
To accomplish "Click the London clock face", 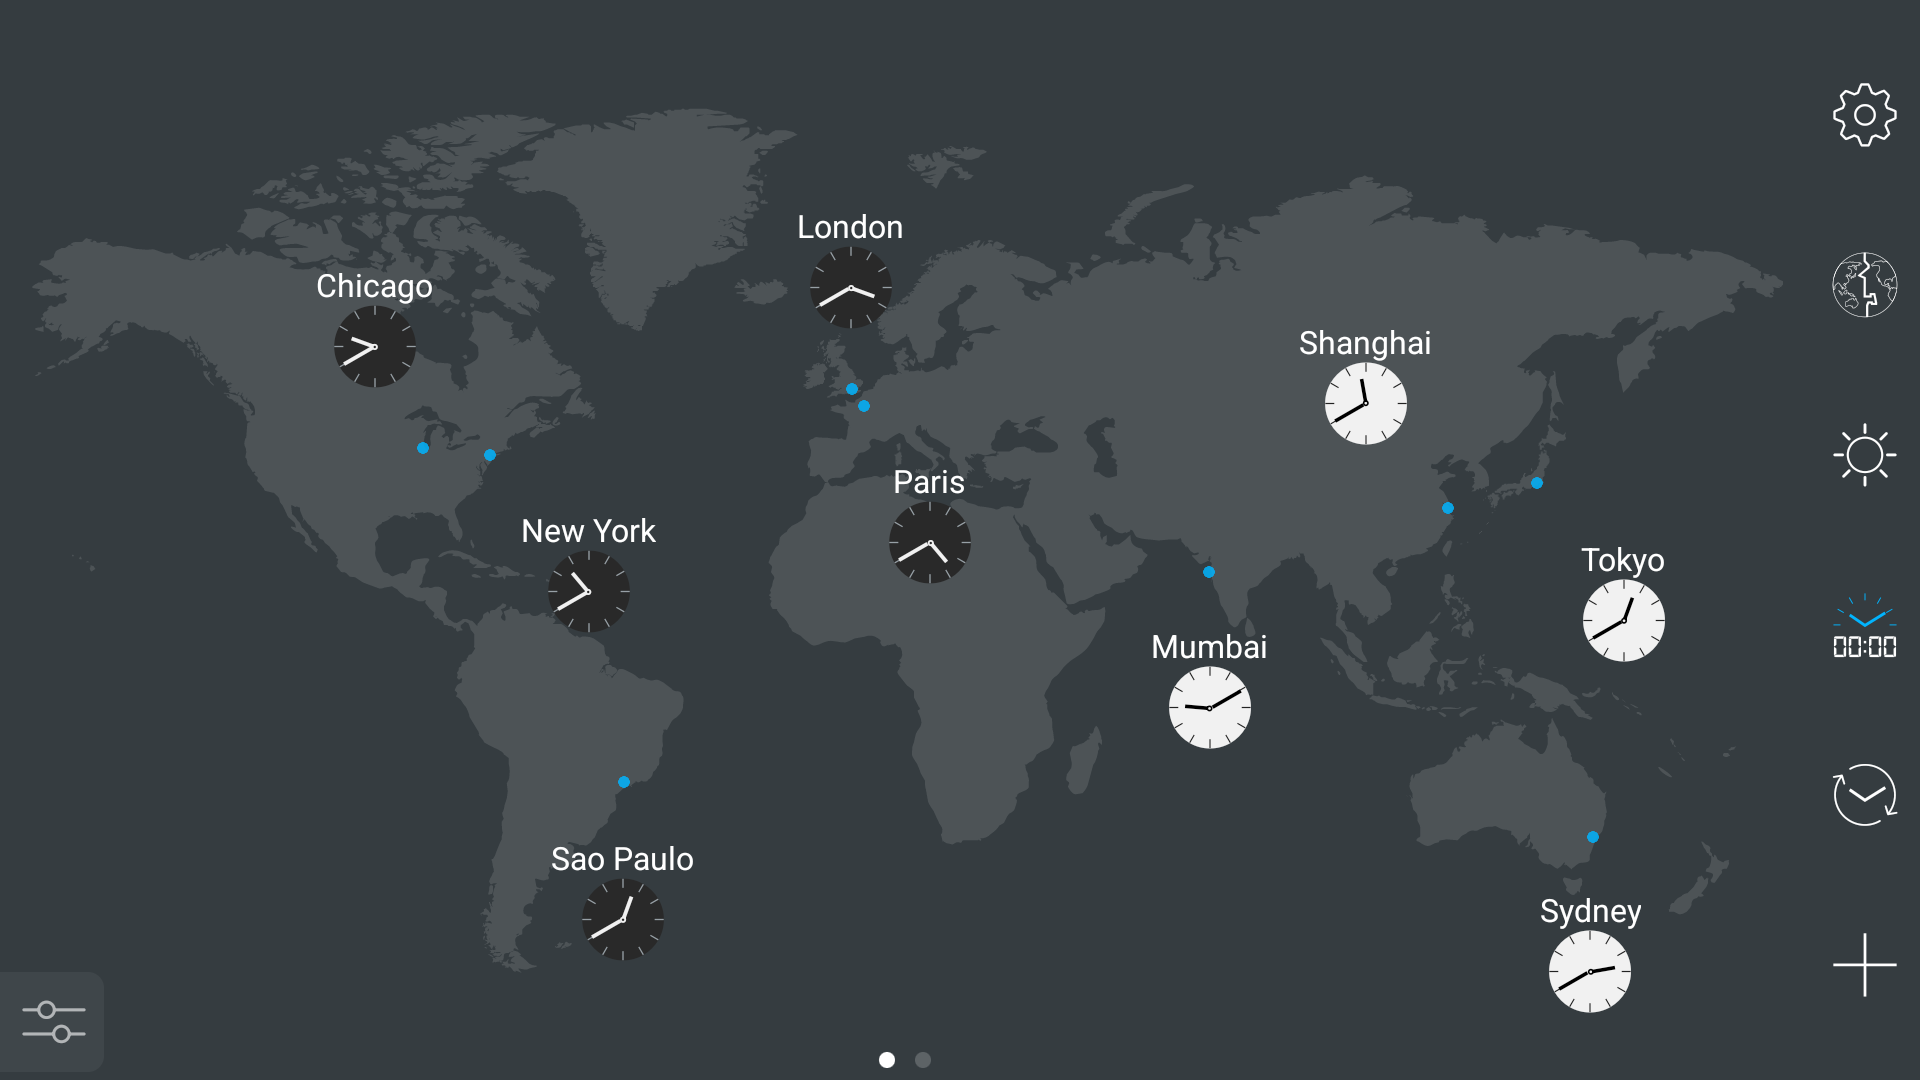I will [851, 288].
